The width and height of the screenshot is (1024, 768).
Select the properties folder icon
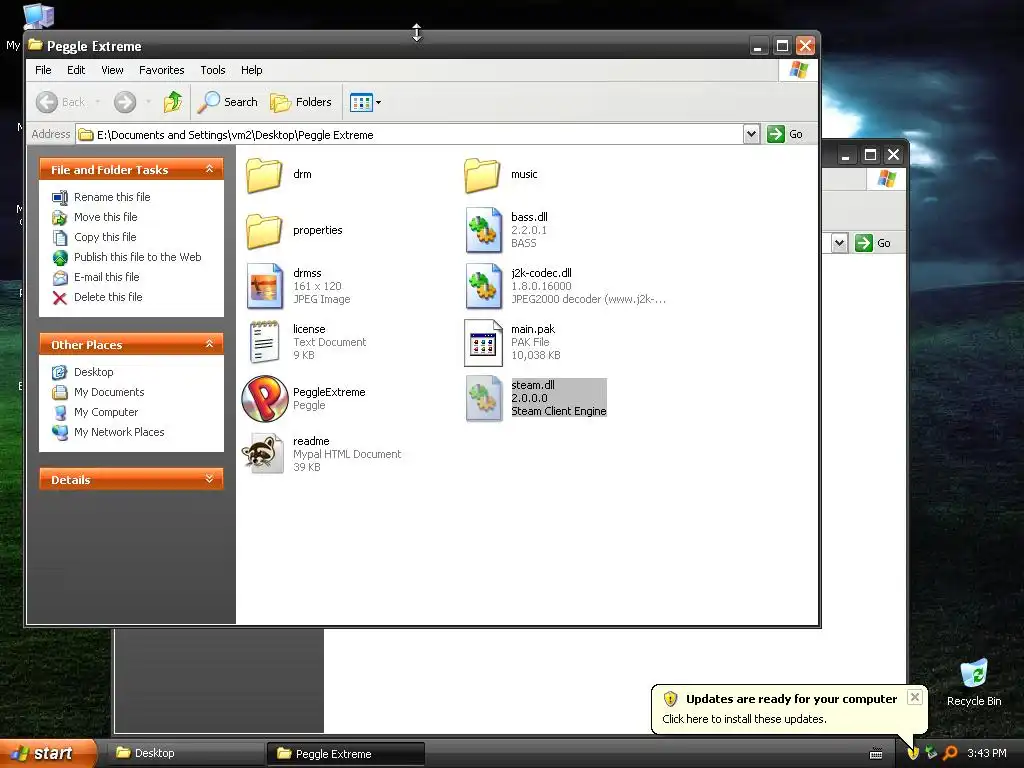(264, 231)
